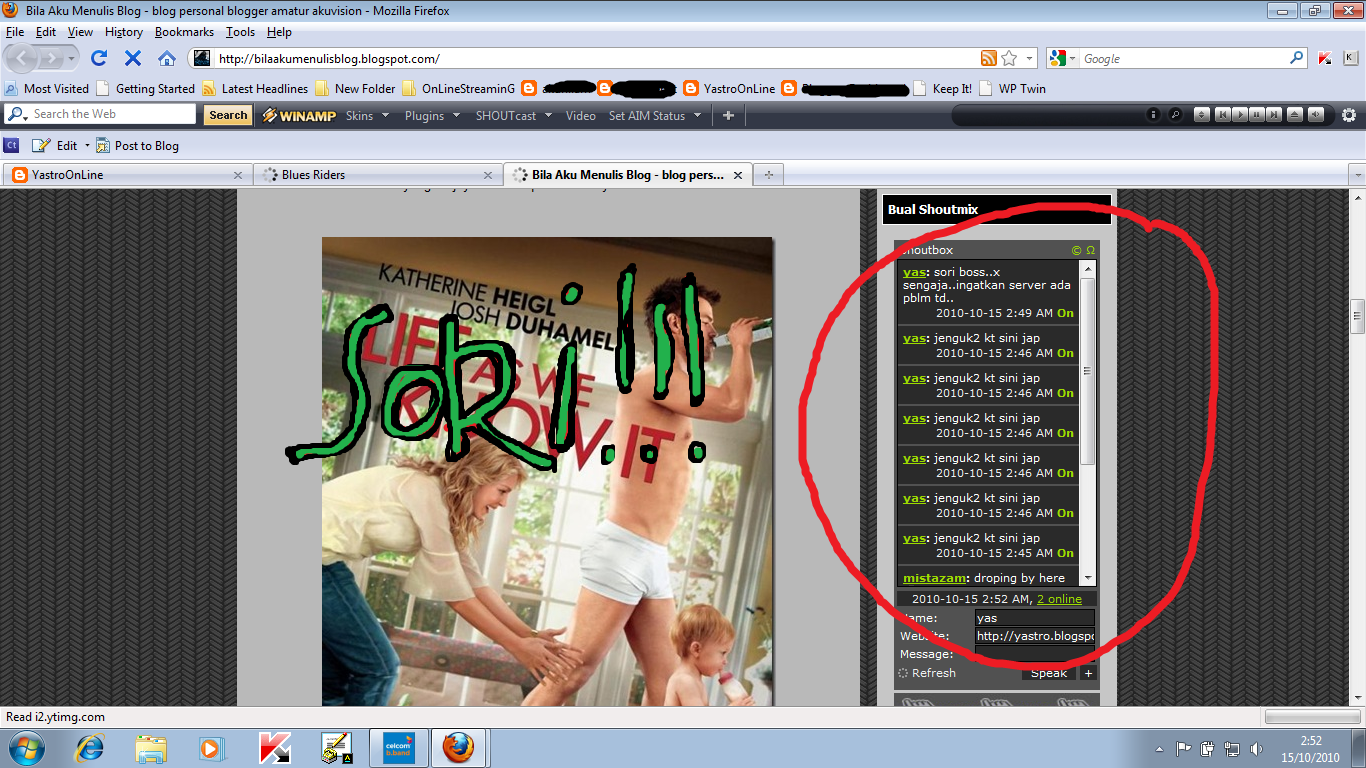Open the YastroOnLine bookmark
The height and width of the screenshot is (768, 1366).
coord(729,88)
